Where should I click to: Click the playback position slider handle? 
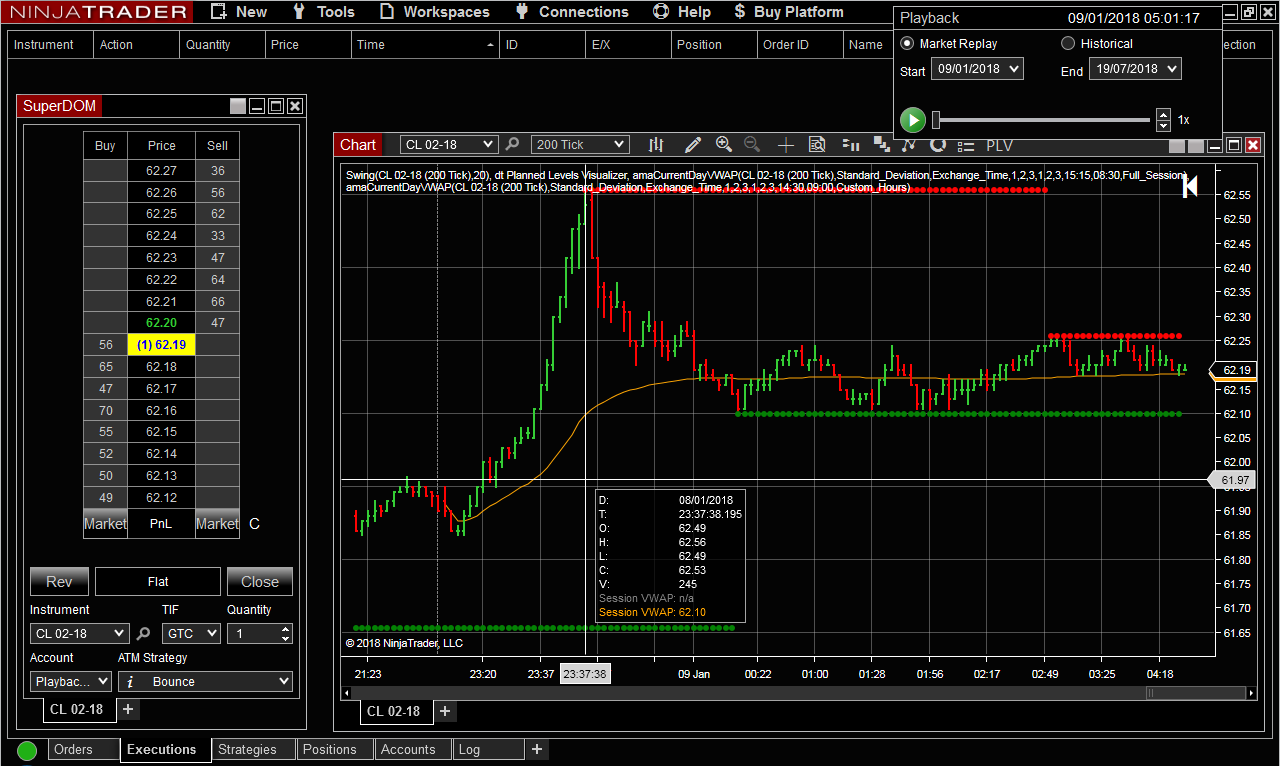tap(936, 120)
